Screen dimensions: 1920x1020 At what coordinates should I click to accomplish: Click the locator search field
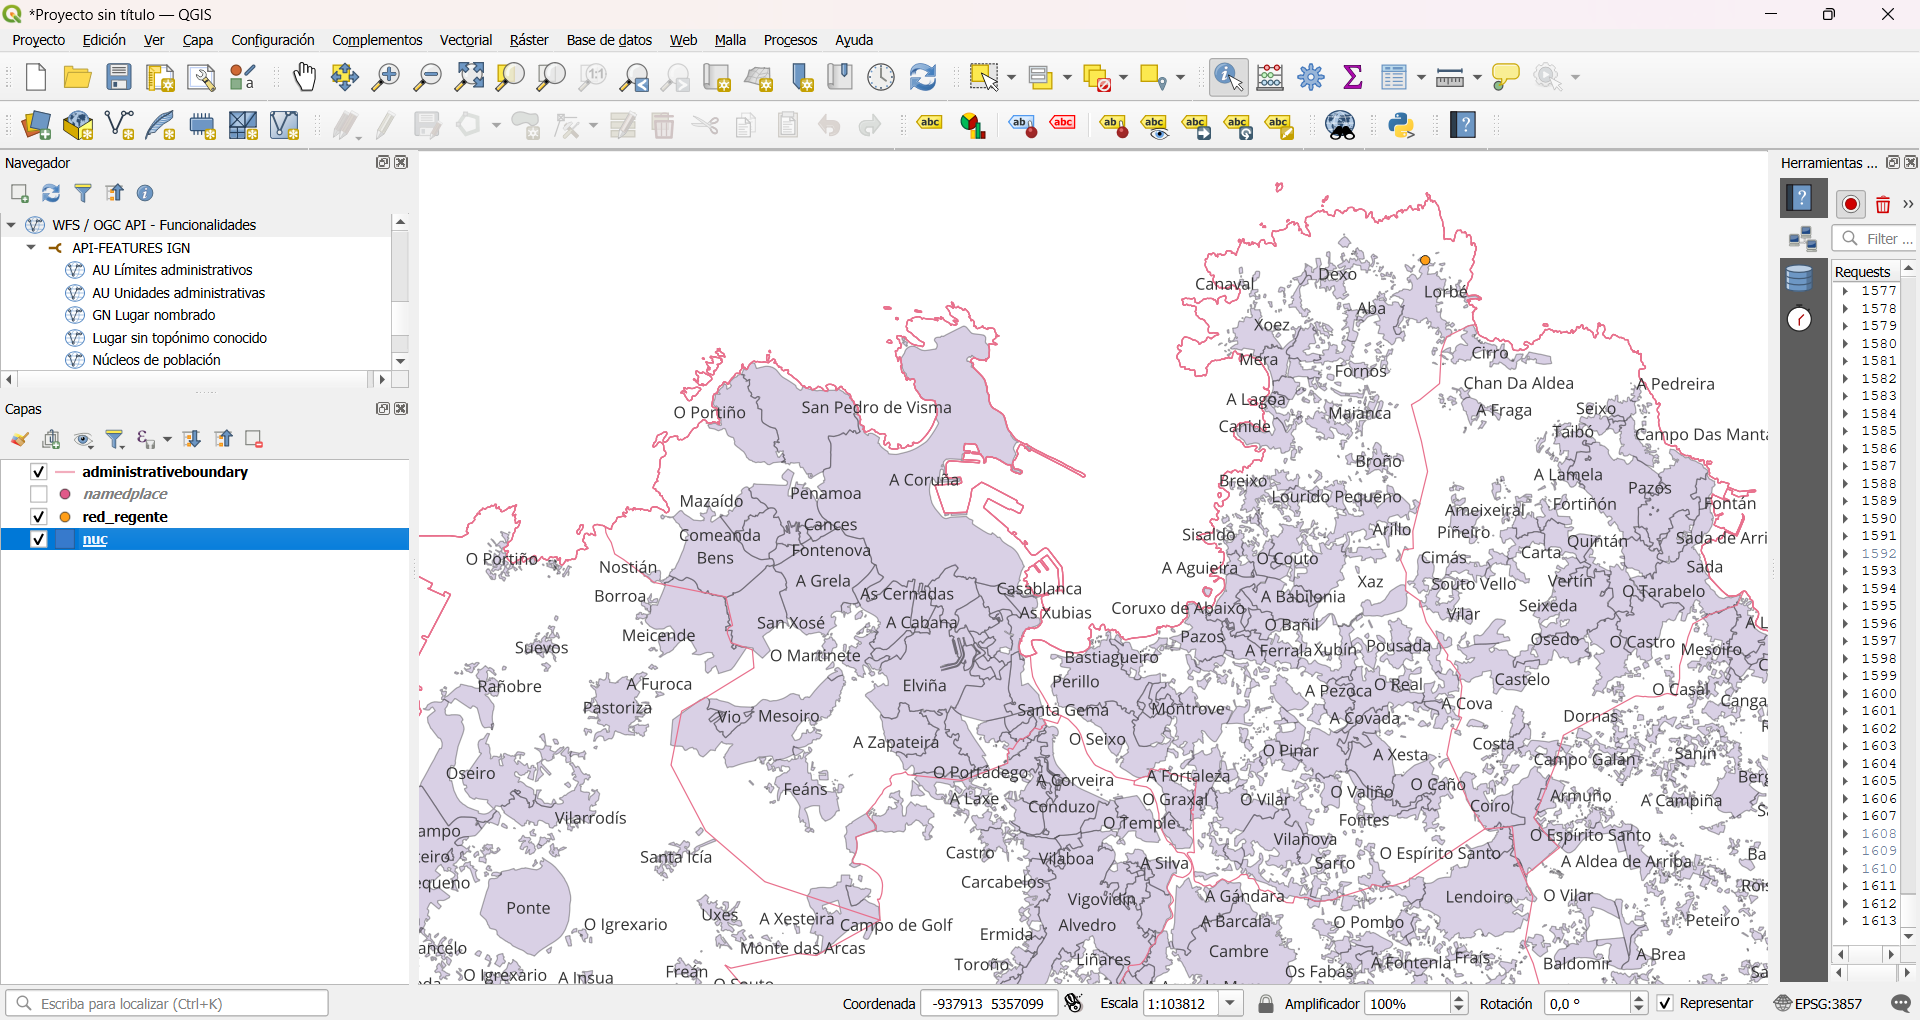[x=170, y=1003]
